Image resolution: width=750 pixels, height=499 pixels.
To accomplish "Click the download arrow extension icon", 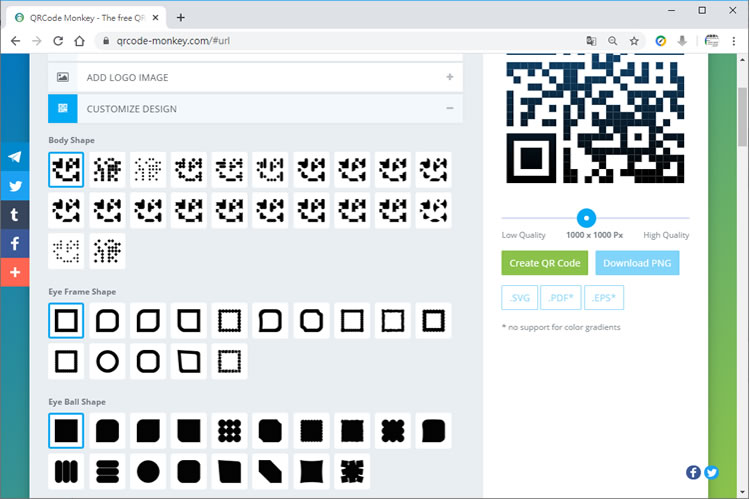I will [682, 41].
